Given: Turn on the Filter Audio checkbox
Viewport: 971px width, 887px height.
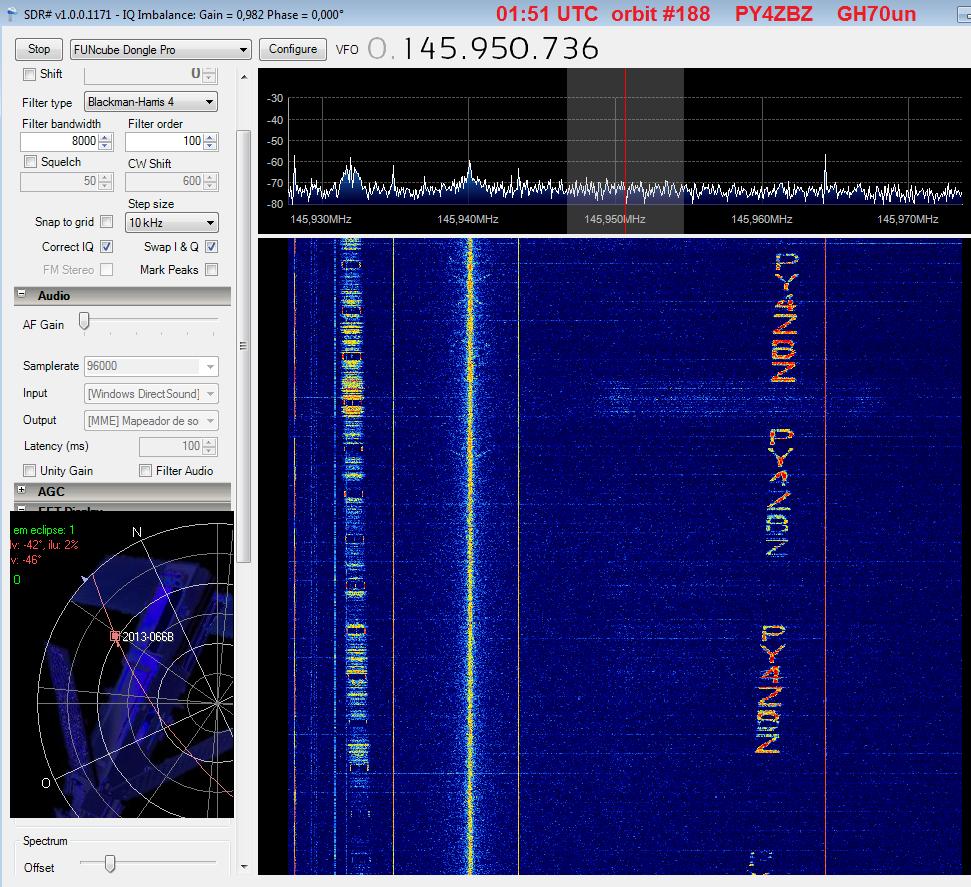Looking at the screenshot, I should point(146,471).
